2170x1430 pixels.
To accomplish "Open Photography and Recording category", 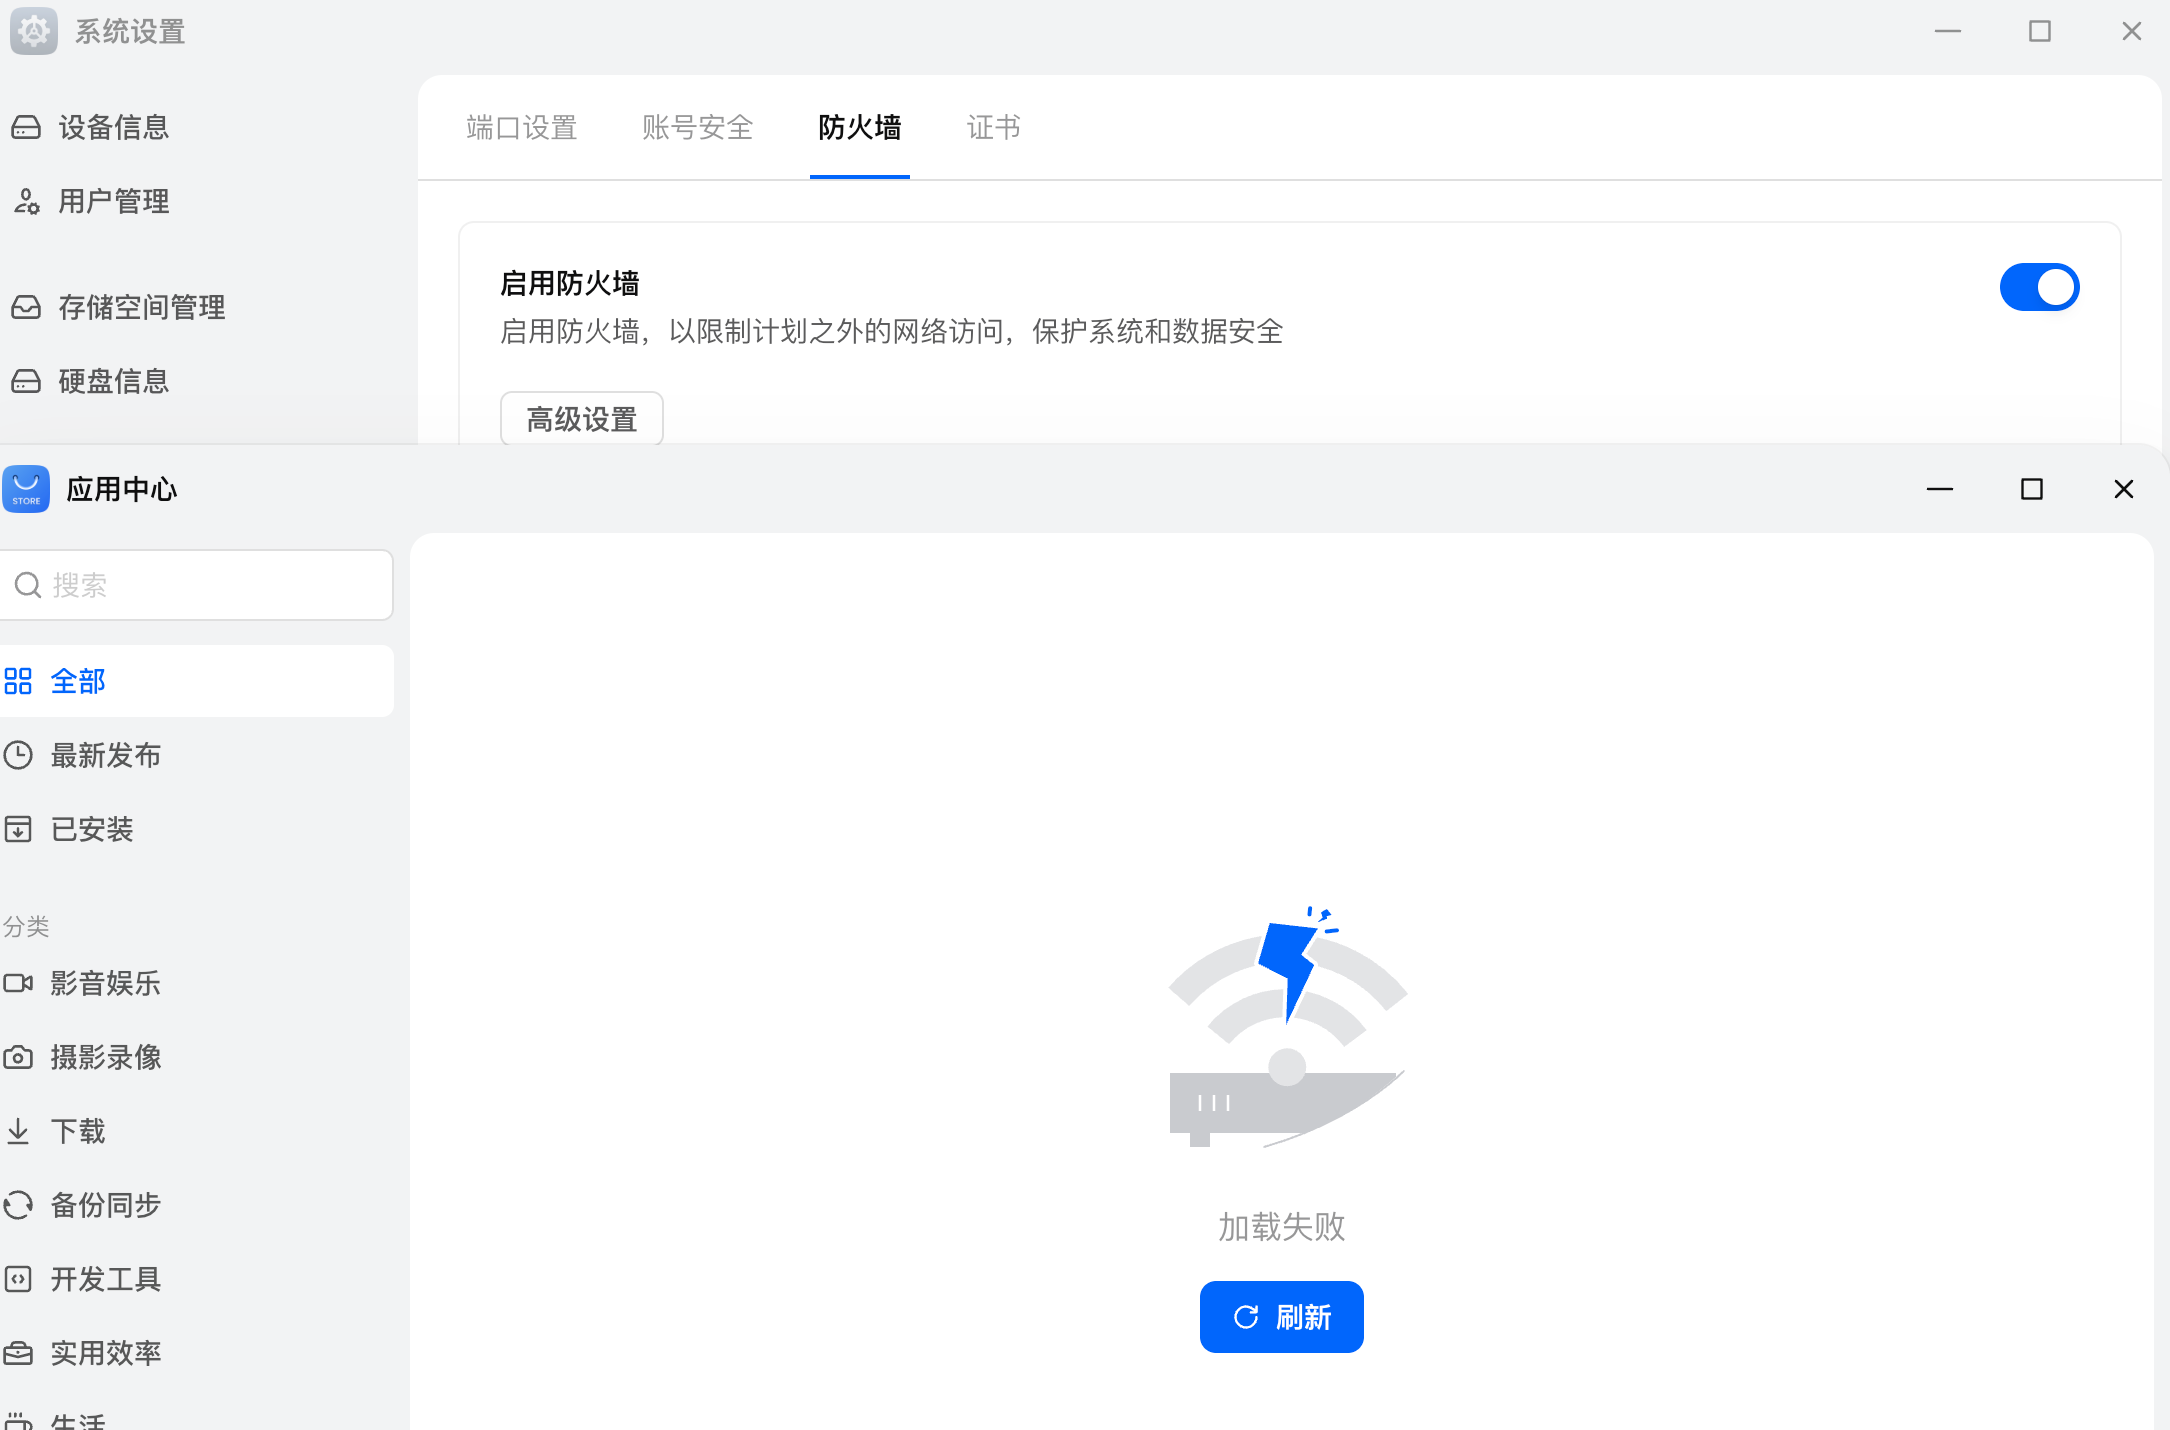I will point(105,1057).
